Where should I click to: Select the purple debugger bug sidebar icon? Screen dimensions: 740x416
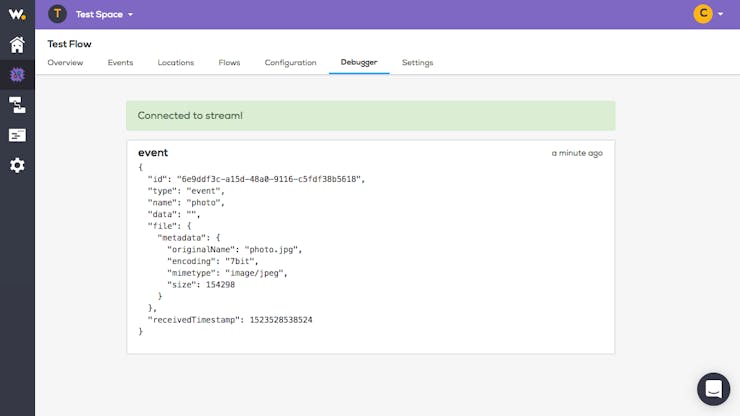(17, 75)
